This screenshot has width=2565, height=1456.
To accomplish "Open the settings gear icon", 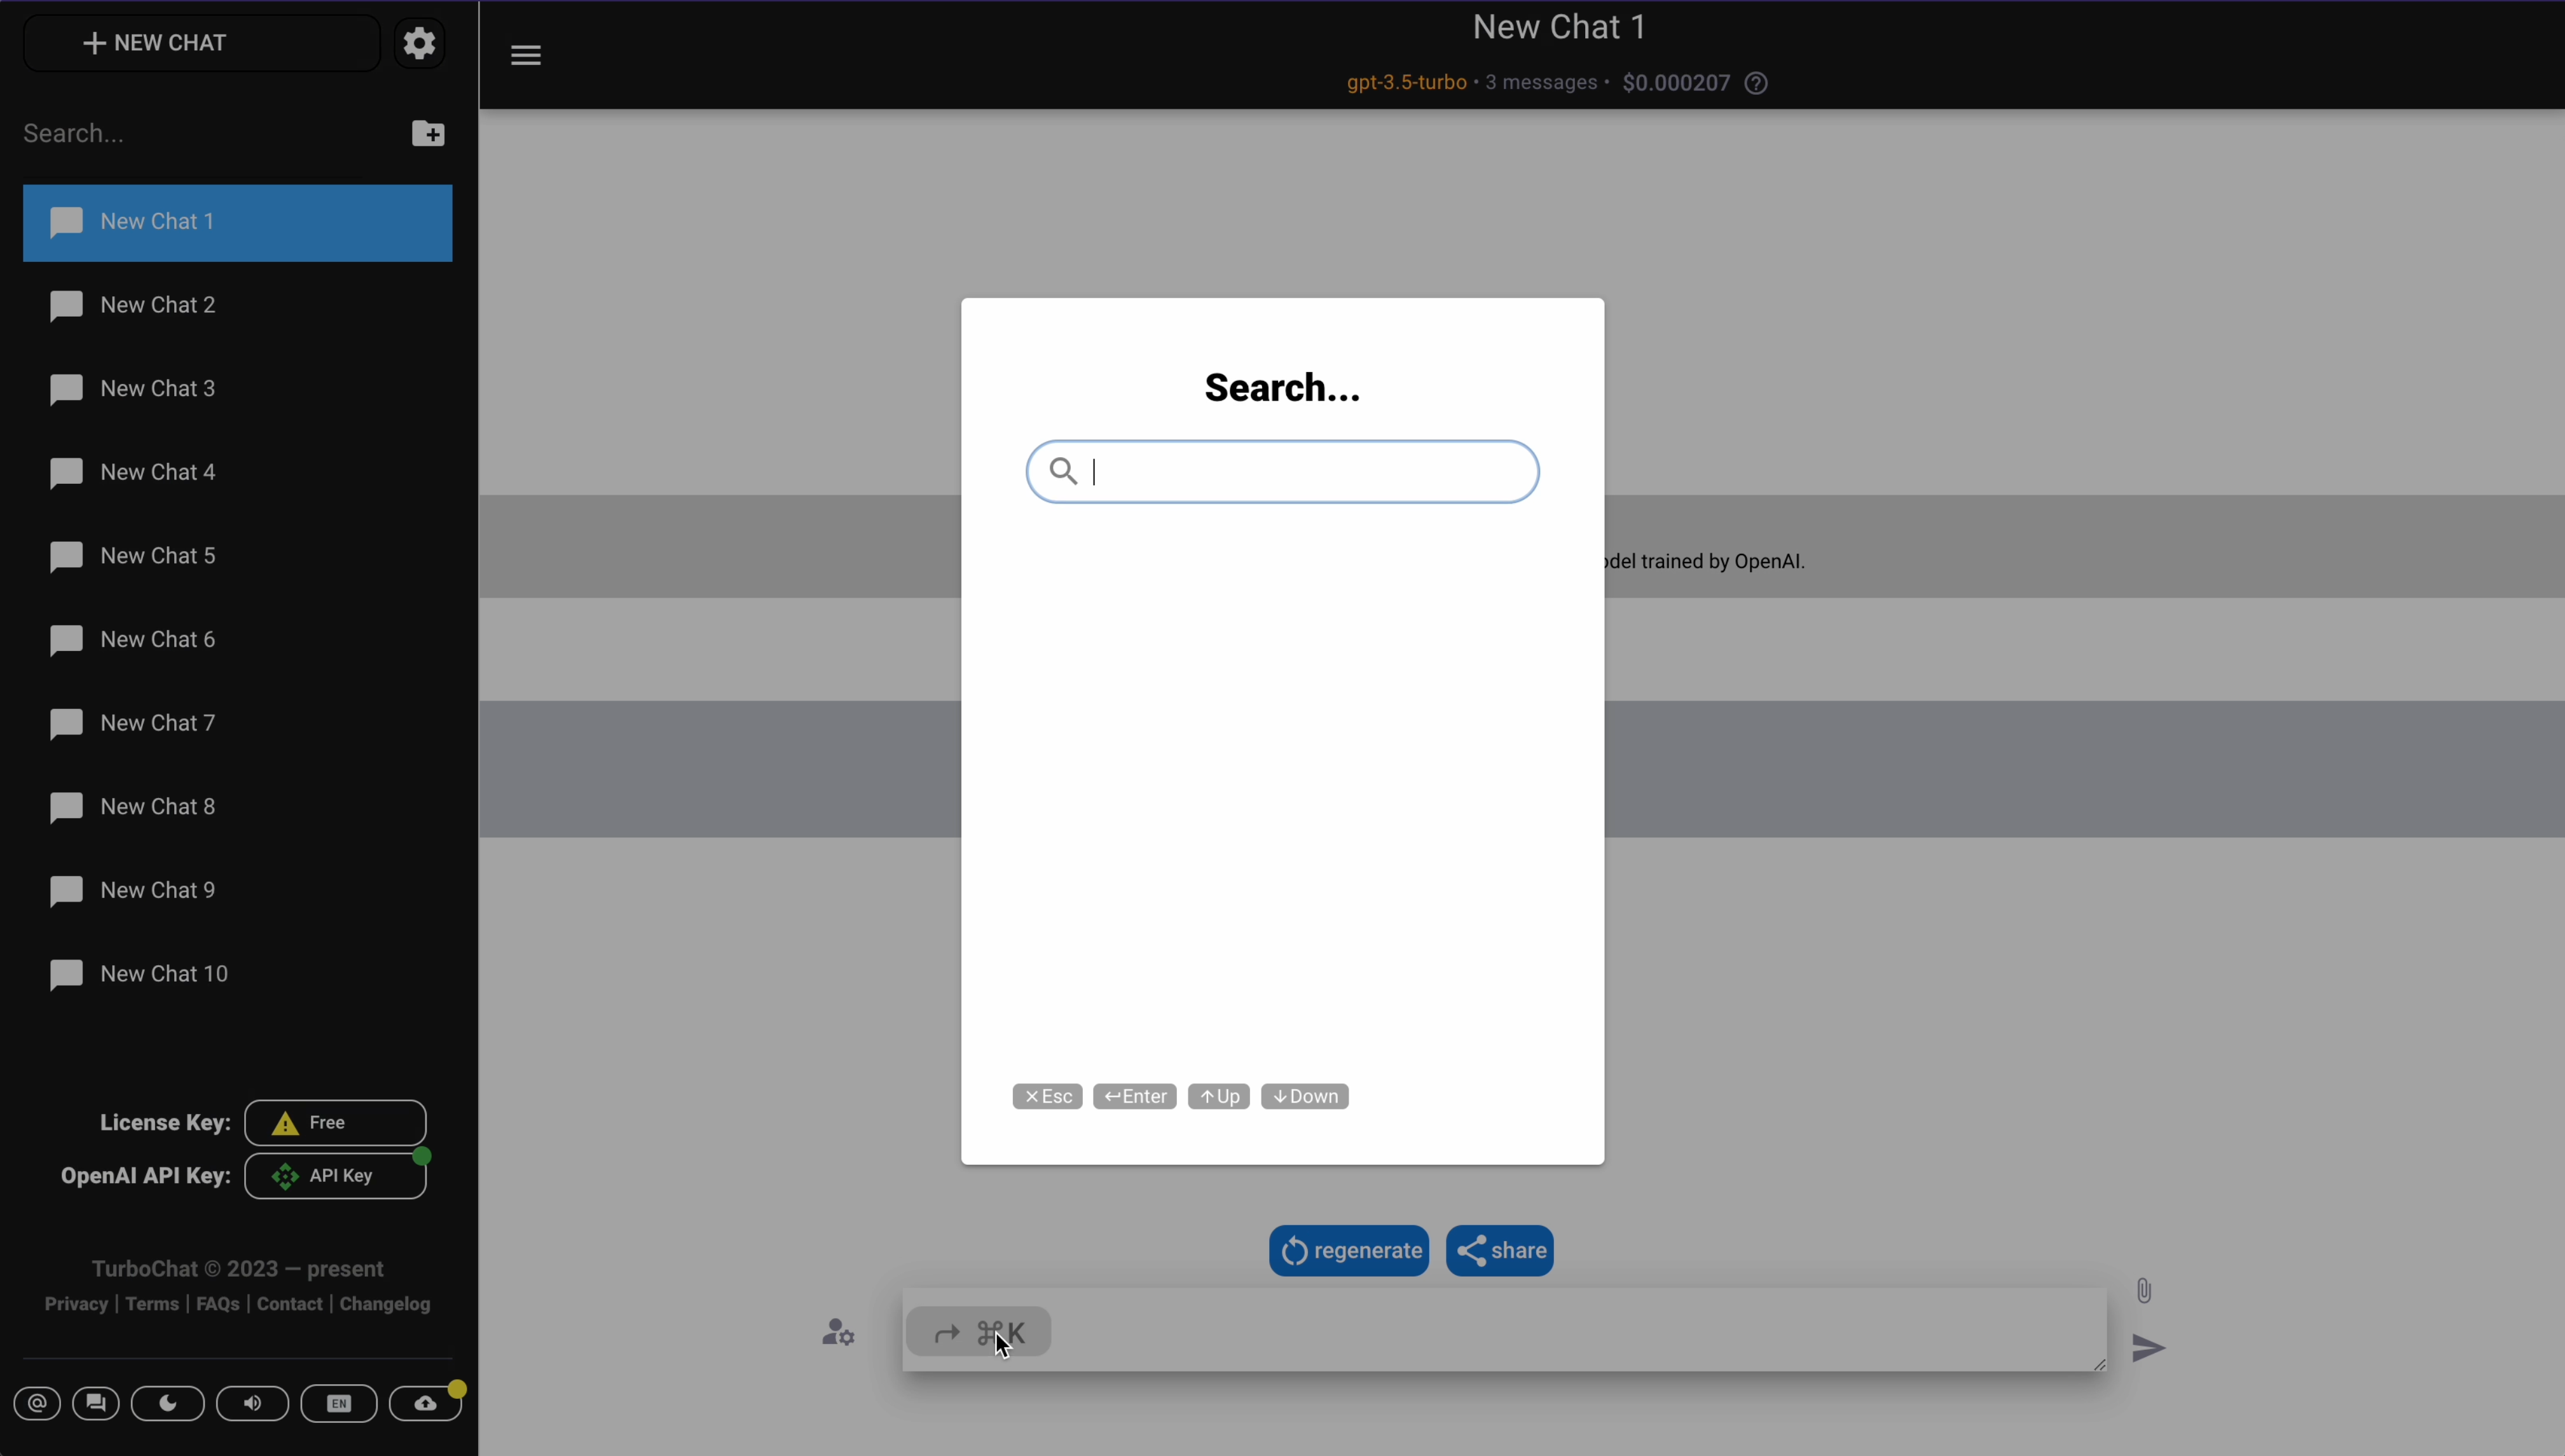I will click(419, 43).
